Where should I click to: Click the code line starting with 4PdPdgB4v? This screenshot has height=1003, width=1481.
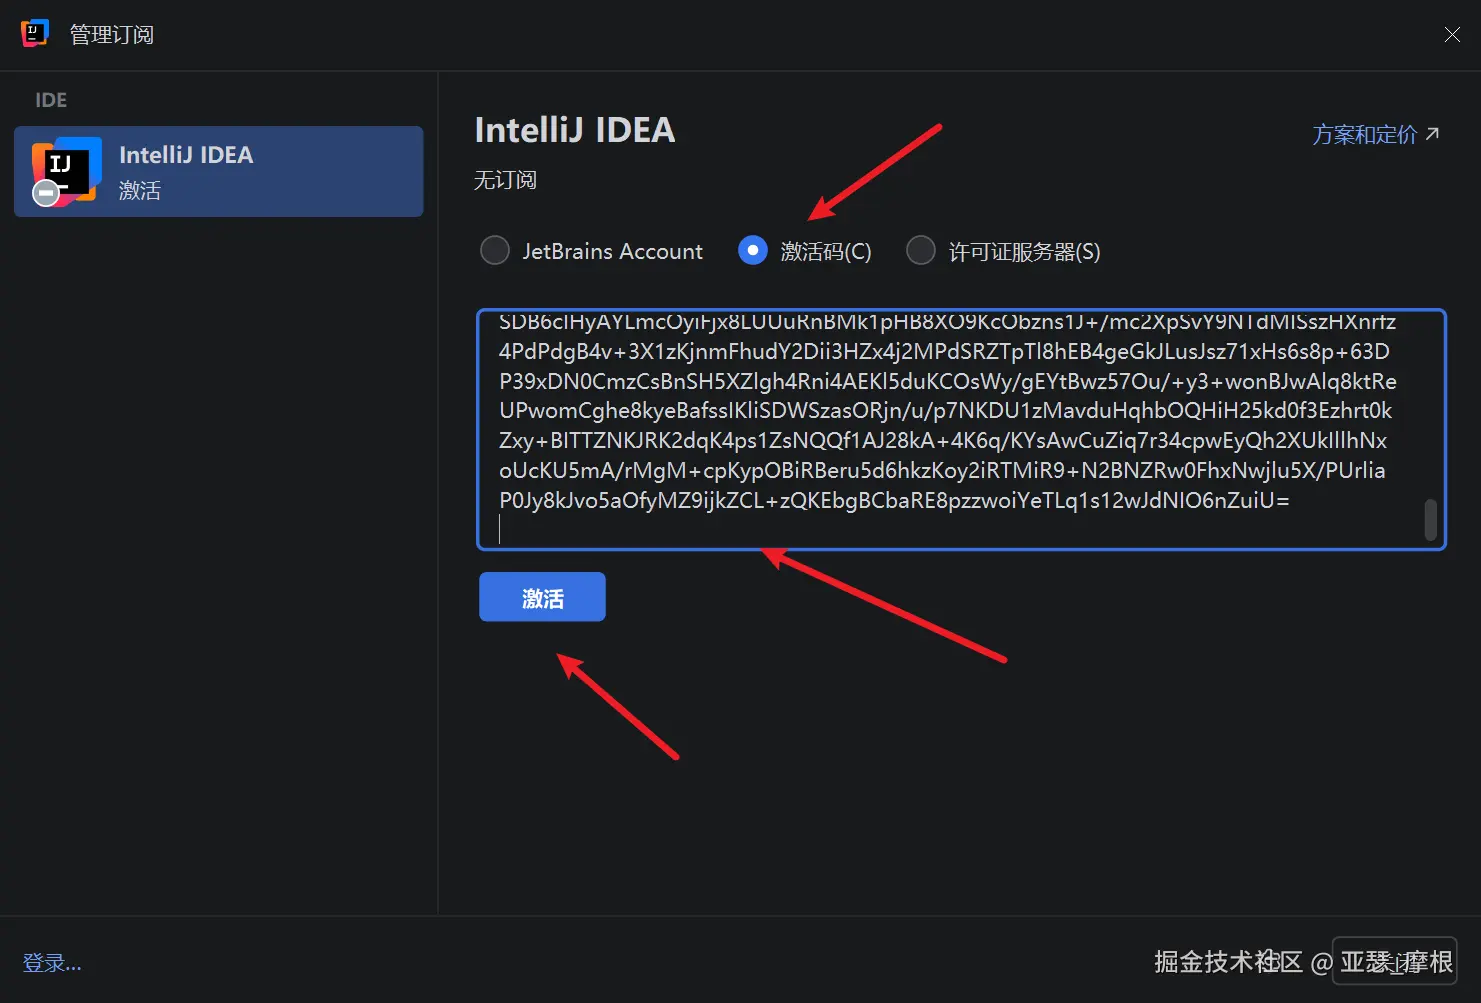[944, 351]
